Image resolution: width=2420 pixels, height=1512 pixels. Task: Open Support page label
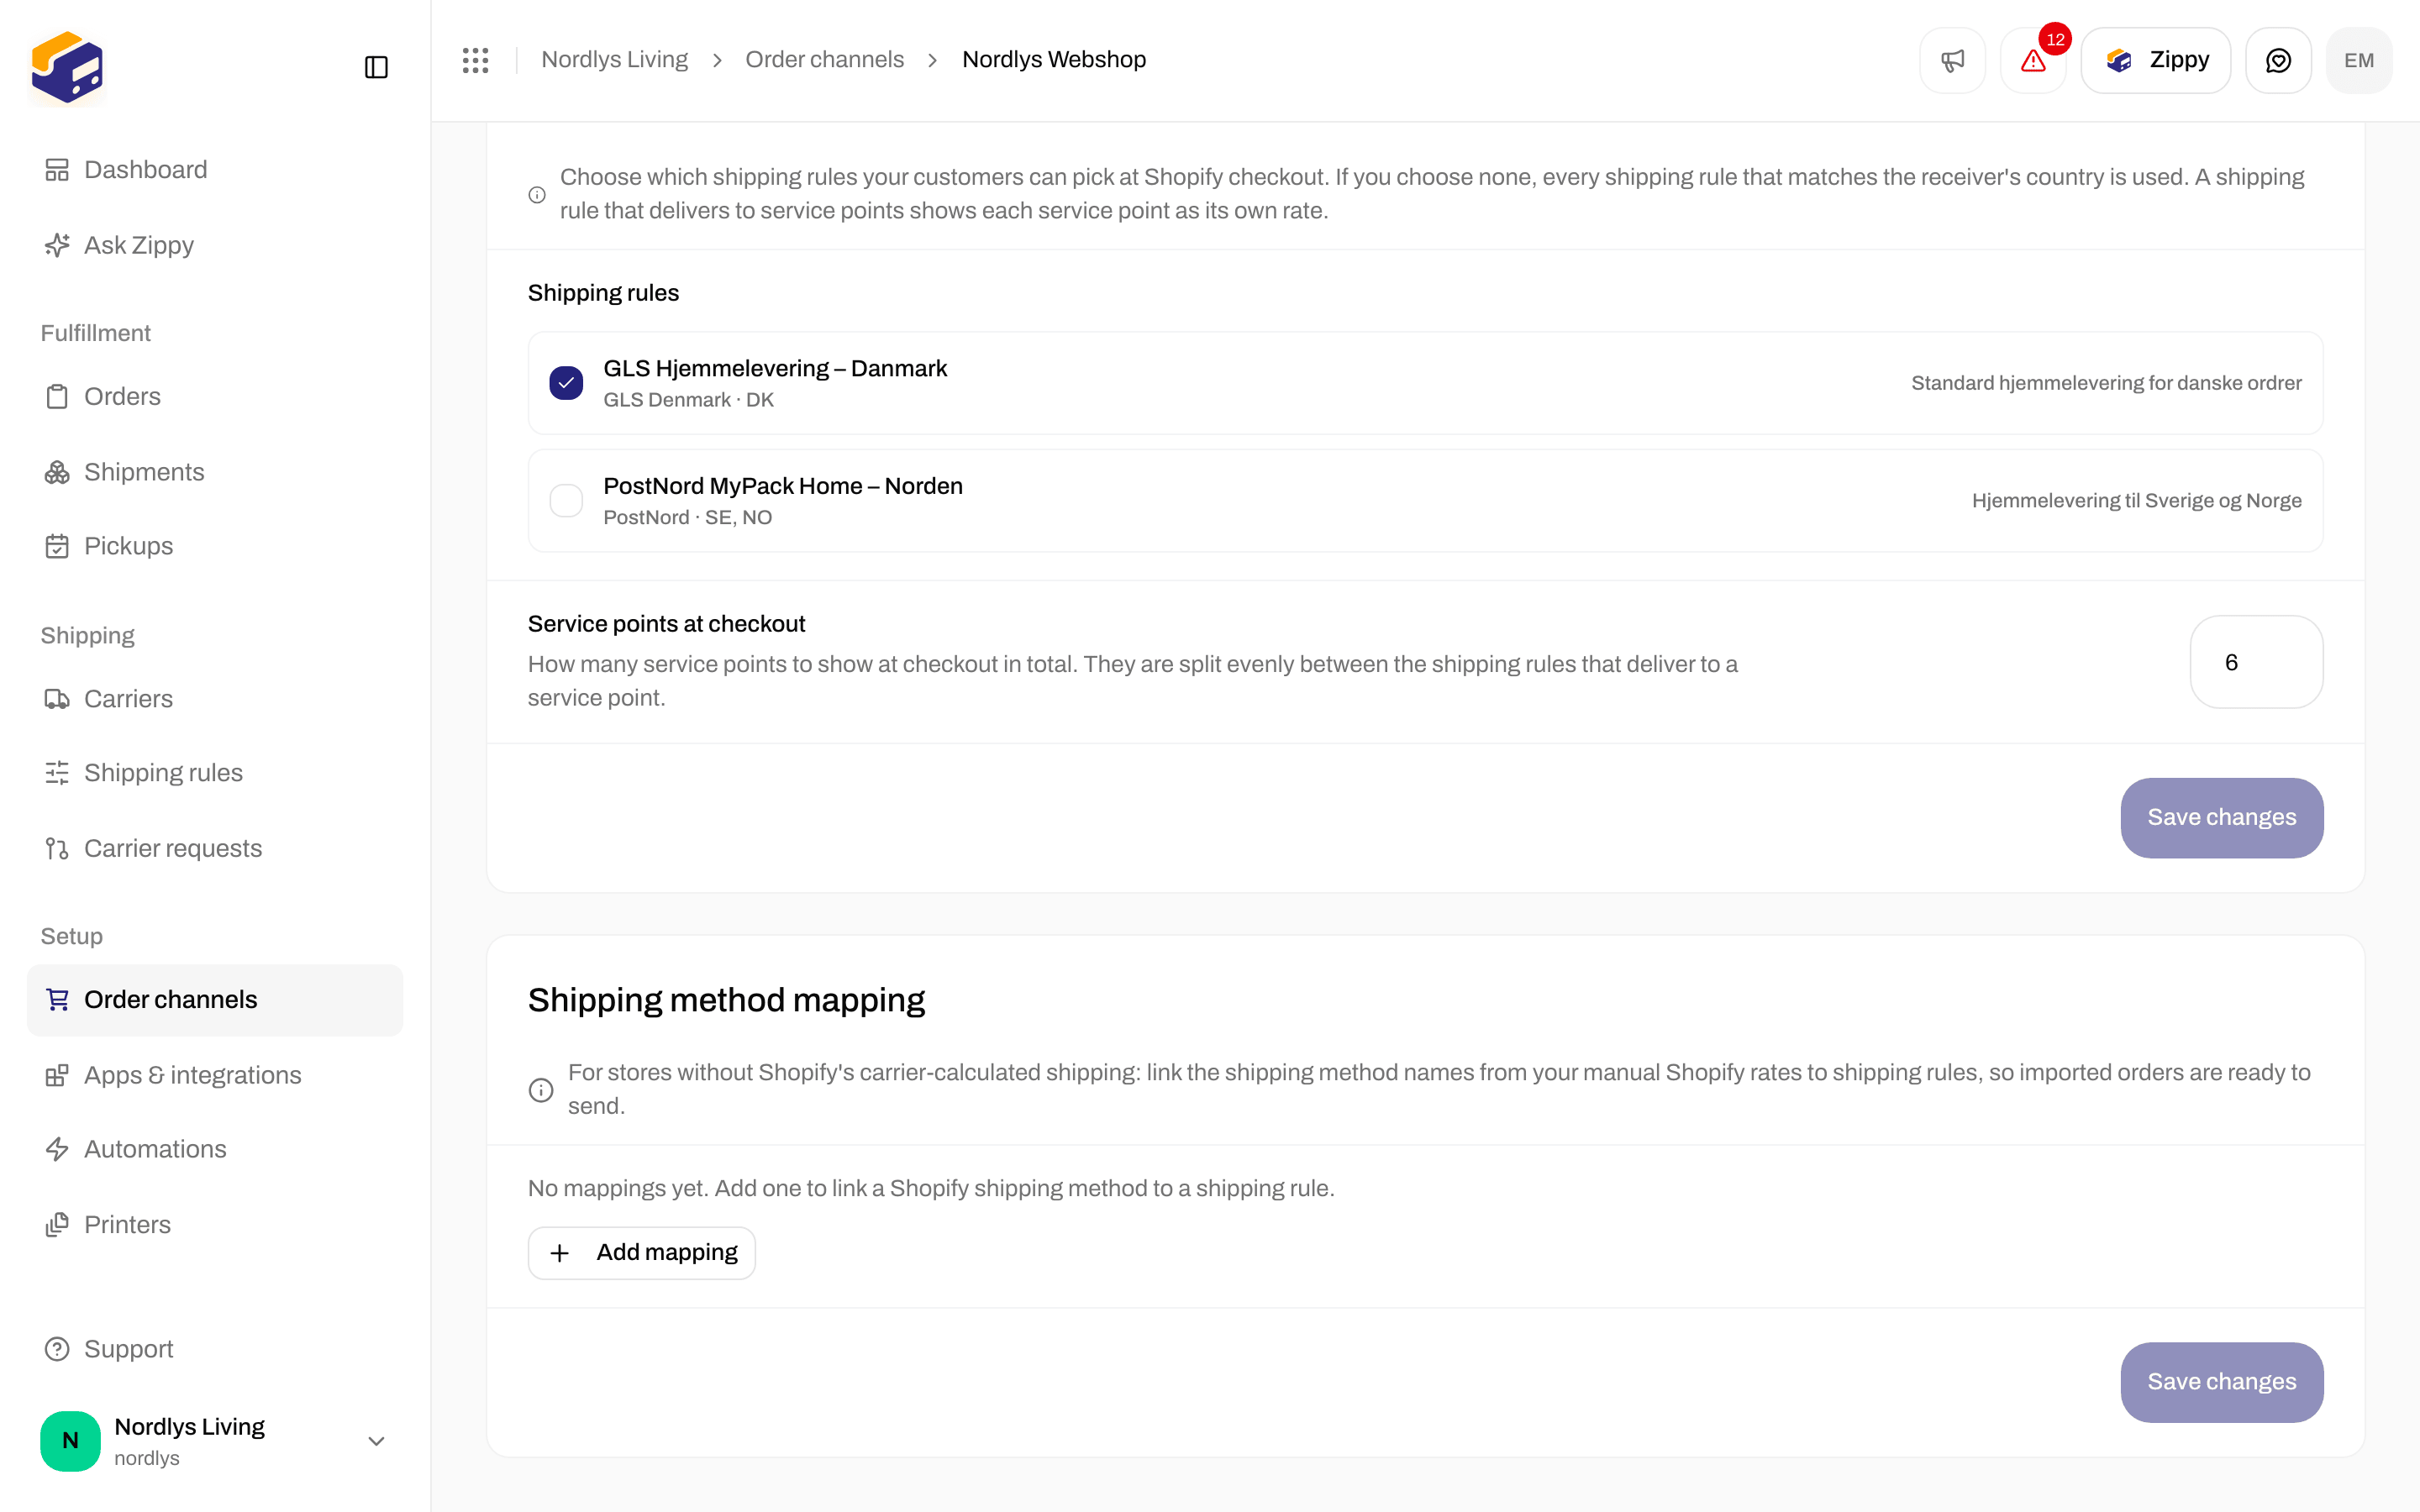coord(128,1349)
